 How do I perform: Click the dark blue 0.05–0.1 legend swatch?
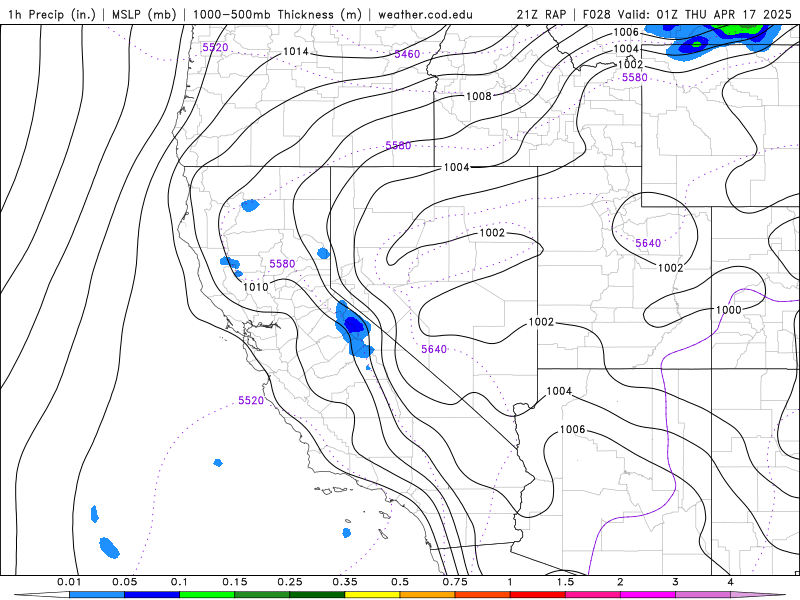click(152, 595)
